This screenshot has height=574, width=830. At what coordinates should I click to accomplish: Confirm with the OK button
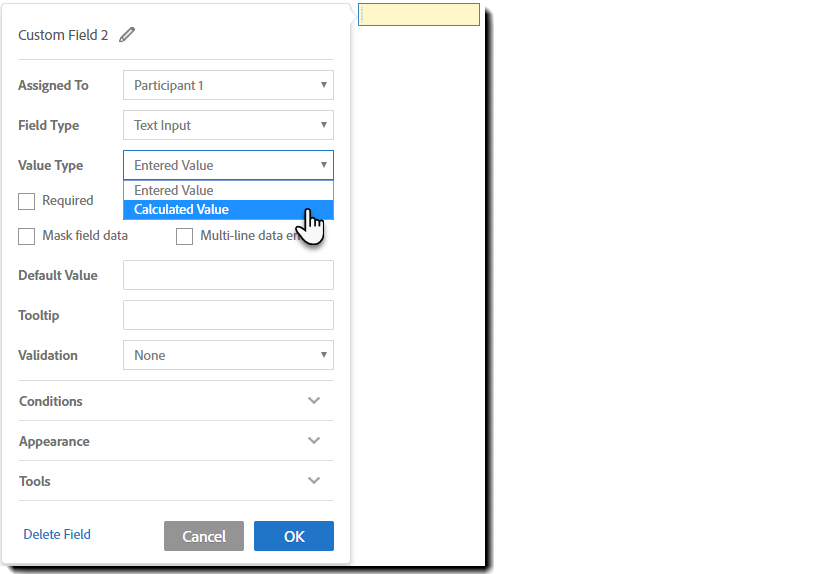[294, 536]
